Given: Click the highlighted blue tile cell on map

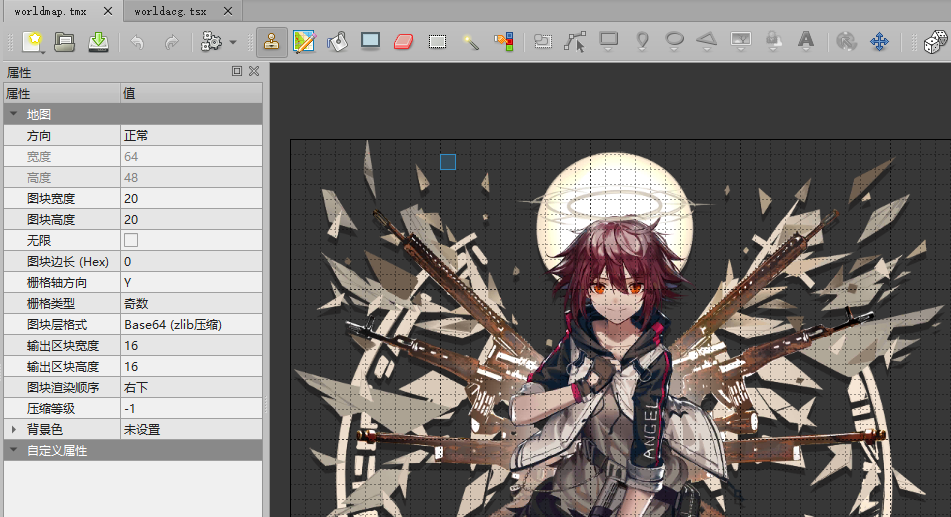Looking at the screenshot, I should point(448,162).
